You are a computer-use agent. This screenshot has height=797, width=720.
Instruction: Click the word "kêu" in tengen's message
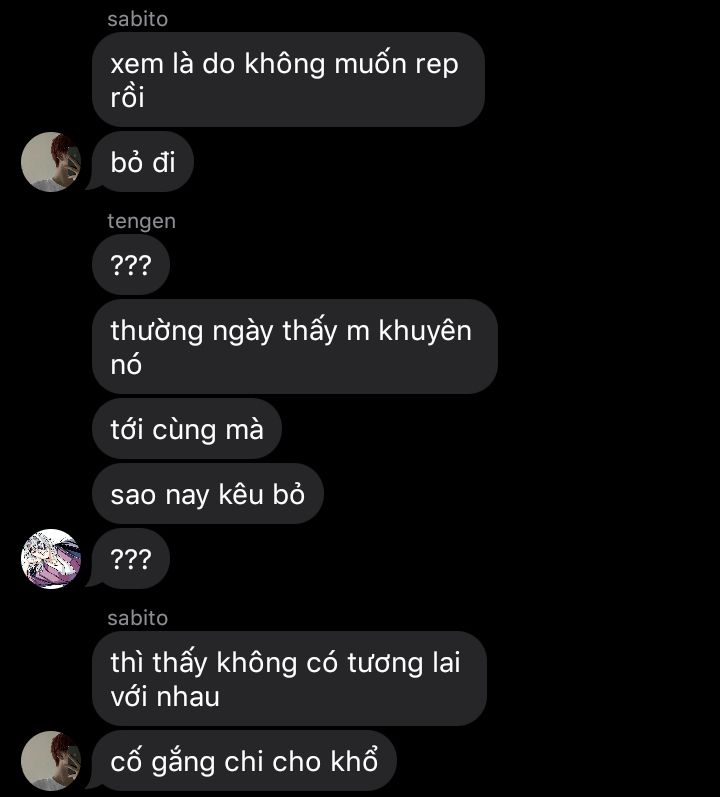click(241, 494)
